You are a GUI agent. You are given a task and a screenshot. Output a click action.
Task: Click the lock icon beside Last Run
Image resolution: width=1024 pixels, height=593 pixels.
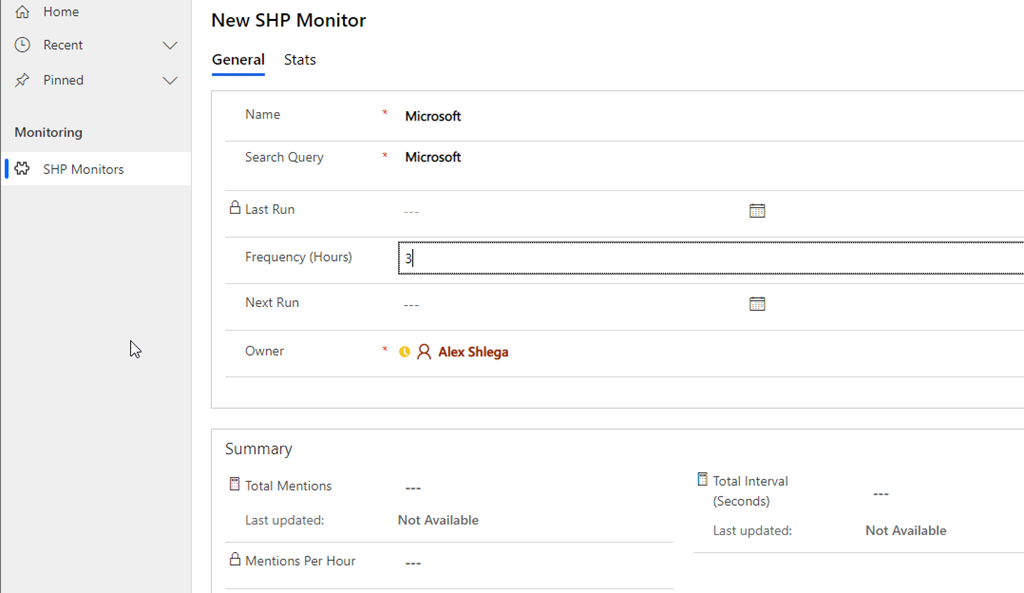click(235, 208)
